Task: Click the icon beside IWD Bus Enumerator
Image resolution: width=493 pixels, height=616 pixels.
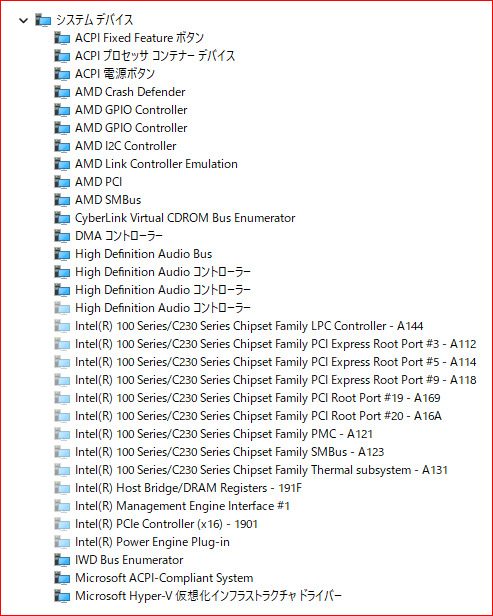Action: [62, 560]
